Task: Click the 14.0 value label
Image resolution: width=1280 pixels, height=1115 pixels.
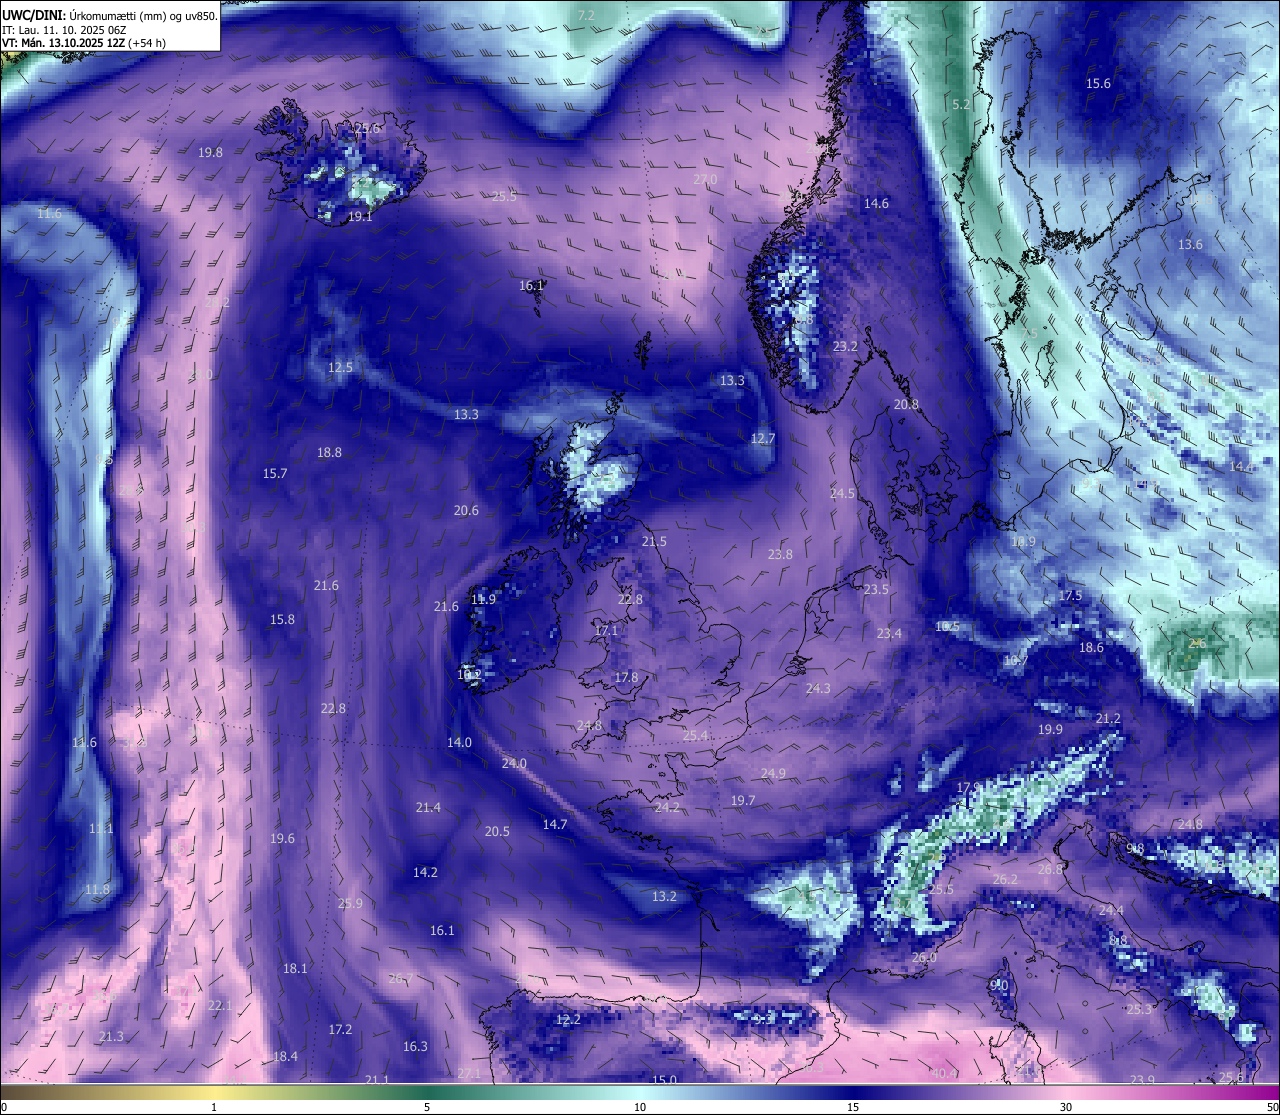Action: click(459, 742)
